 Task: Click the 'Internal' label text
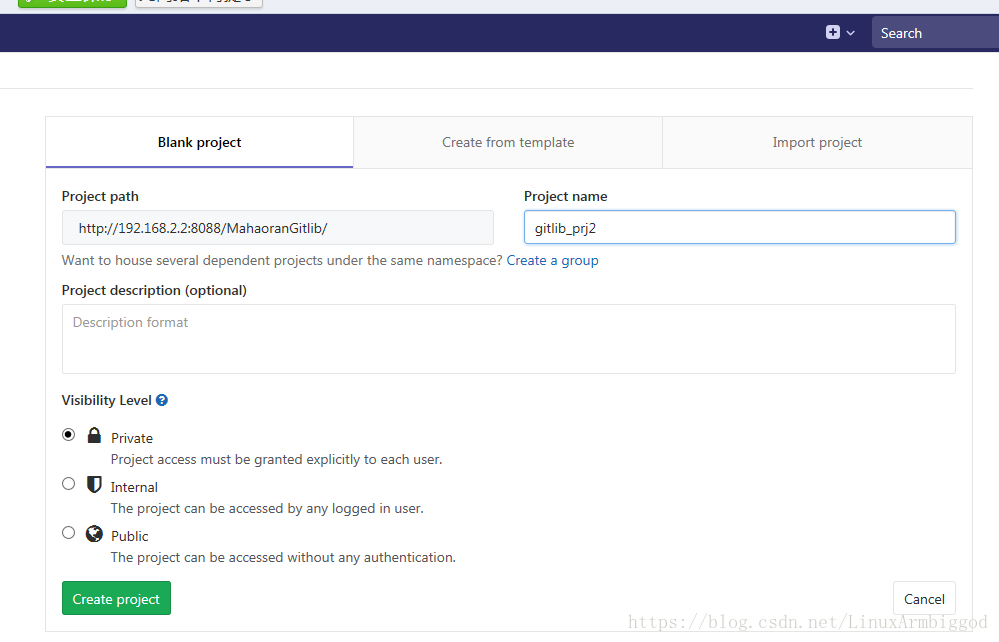click(134, 487)
